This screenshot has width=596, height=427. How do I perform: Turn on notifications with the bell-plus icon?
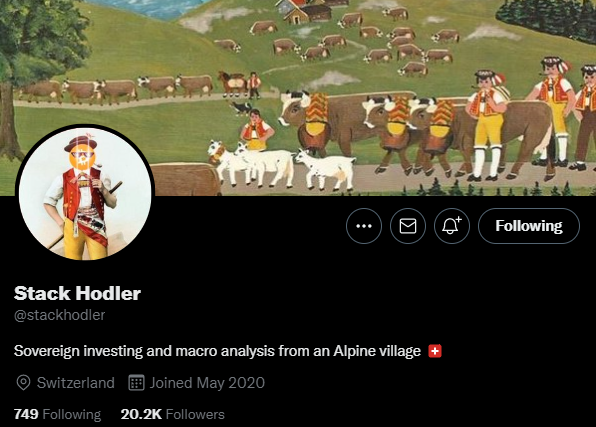tap(452, 226)
